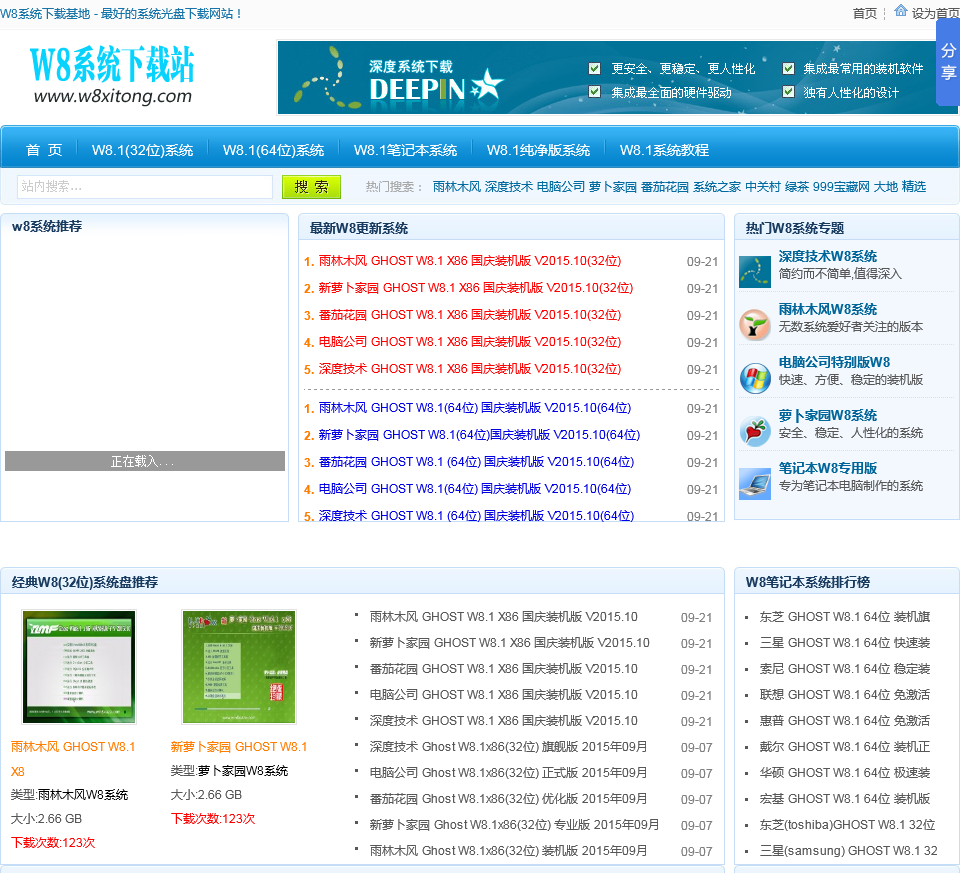960x873 pixels.
Task: Select hot search 999宝藏网
Action: click(x=841, y=187)
